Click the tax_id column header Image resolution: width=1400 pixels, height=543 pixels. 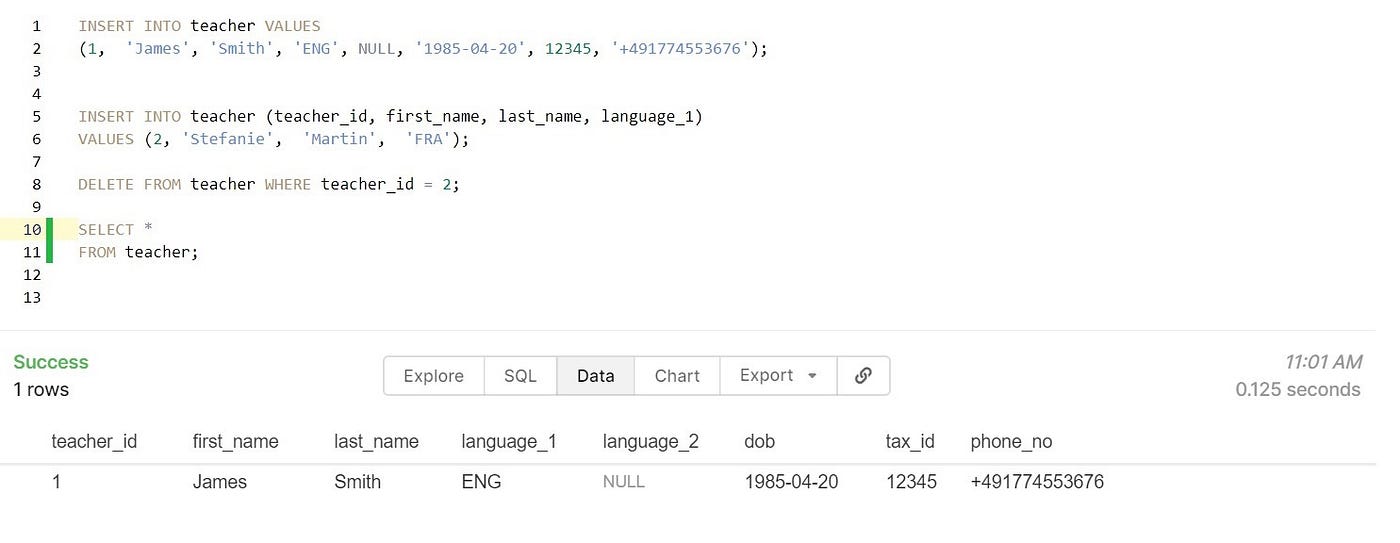[x=910, y=441]
